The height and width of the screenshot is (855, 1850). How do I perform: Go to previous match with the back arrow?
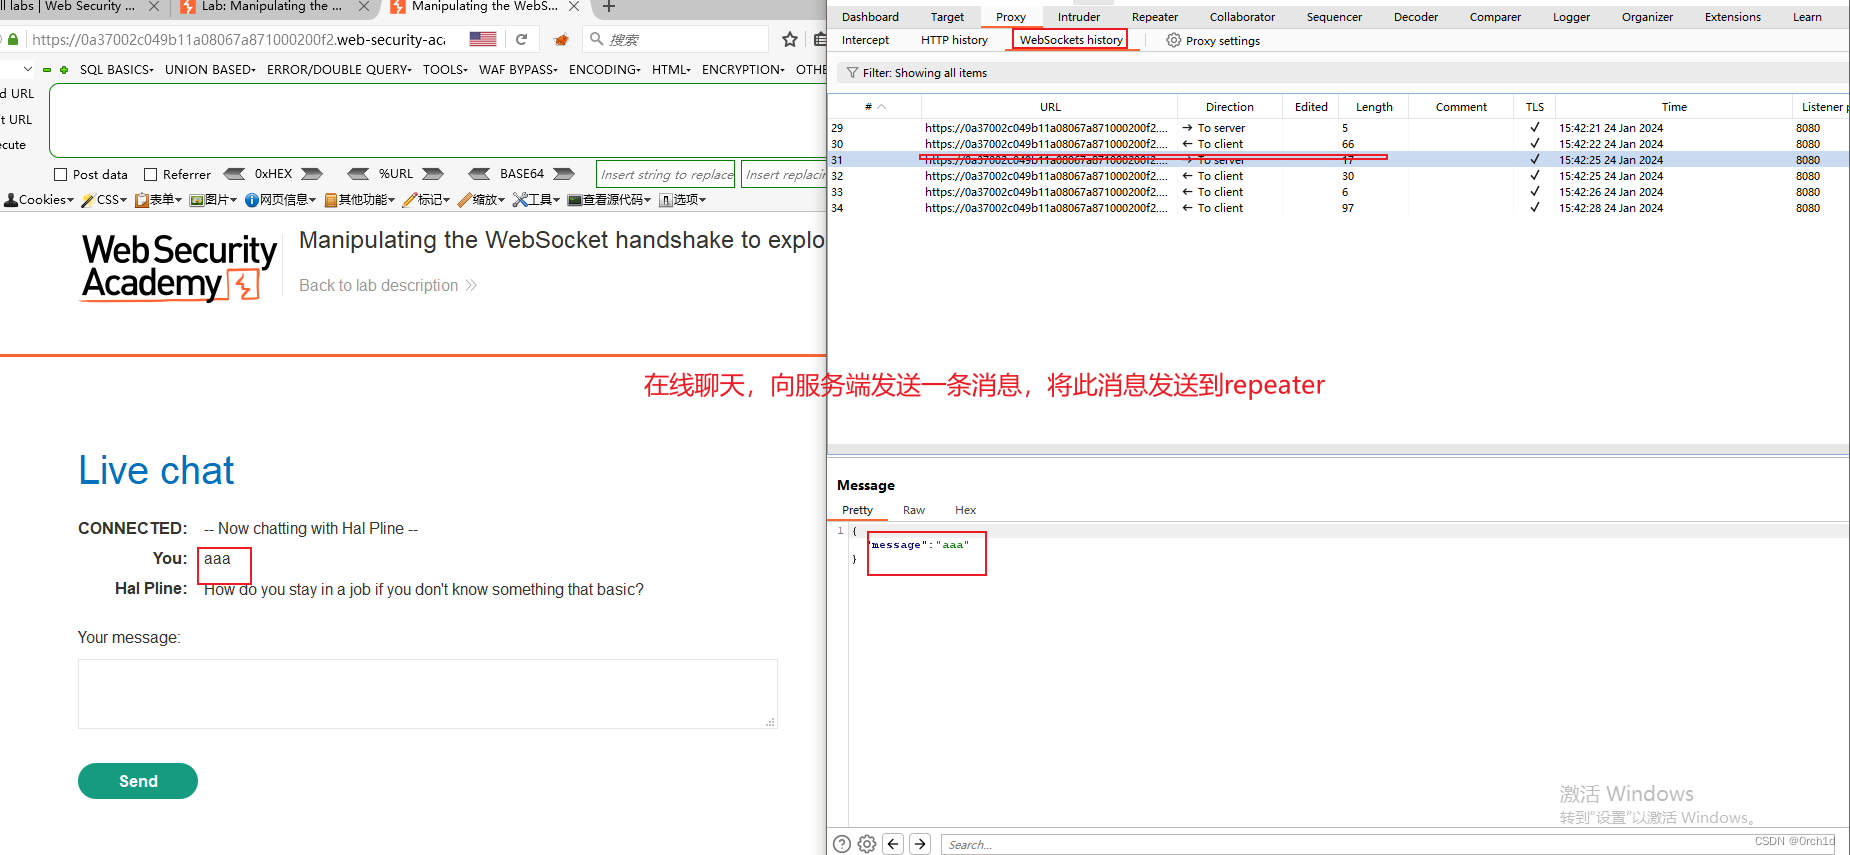click(894, 844)
